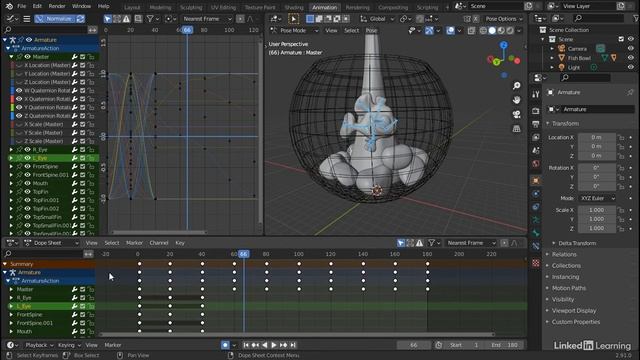
Task: Expand Motion Paths panel
Action: pos(569,288)
